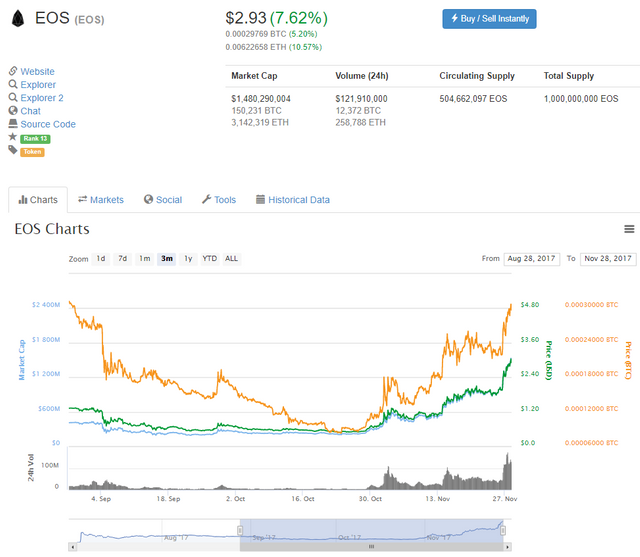Click the EOS Charts heading
Image resolution: width=640 pixels, height=557 pixels.
[x=52, y=229]
